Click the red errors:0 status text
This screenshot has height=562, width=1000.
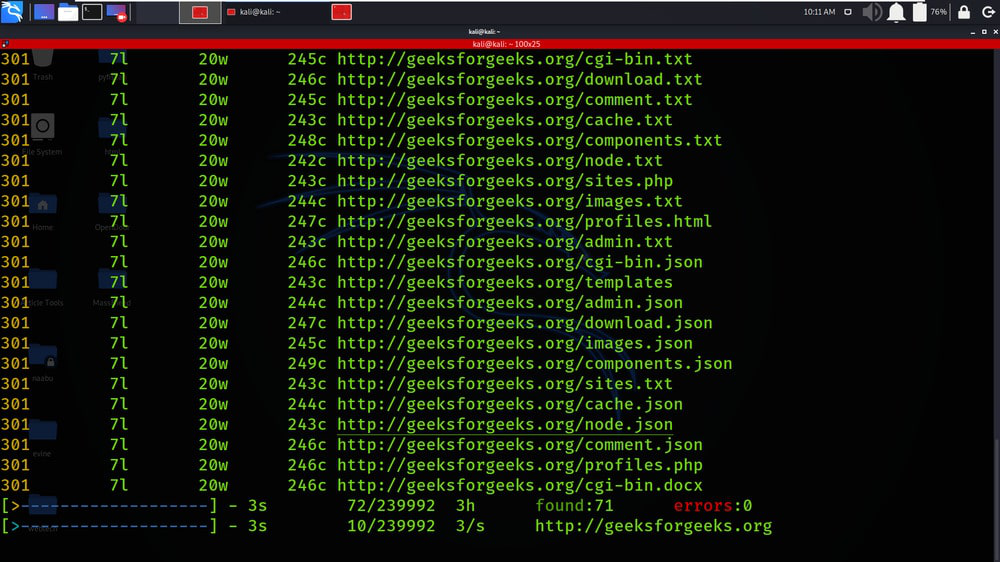click(x=713, y=506)
